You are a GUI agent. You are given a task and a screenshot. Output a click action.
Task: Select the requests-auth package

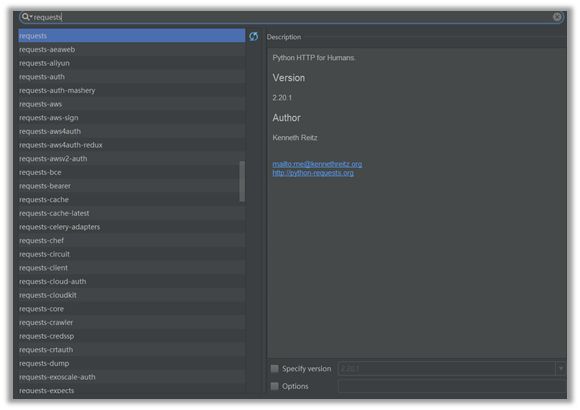click(x=132, y=77)
